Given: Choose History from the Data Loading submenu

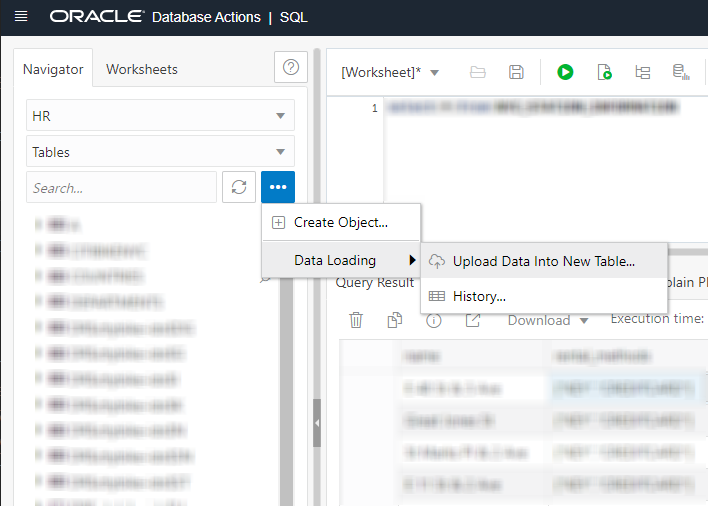Looking at the screenshot, I should [x=479, y=296].
